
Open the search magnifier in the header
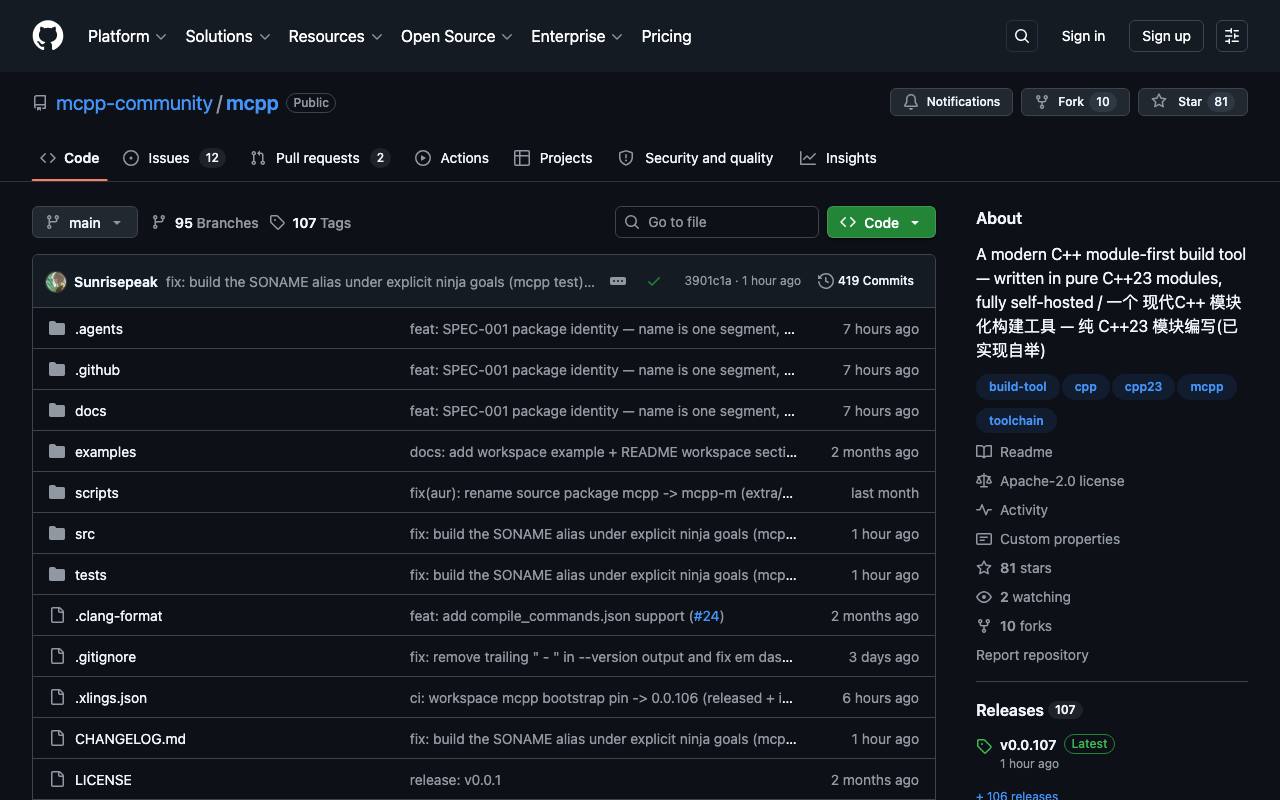(x=1022, y=36)
